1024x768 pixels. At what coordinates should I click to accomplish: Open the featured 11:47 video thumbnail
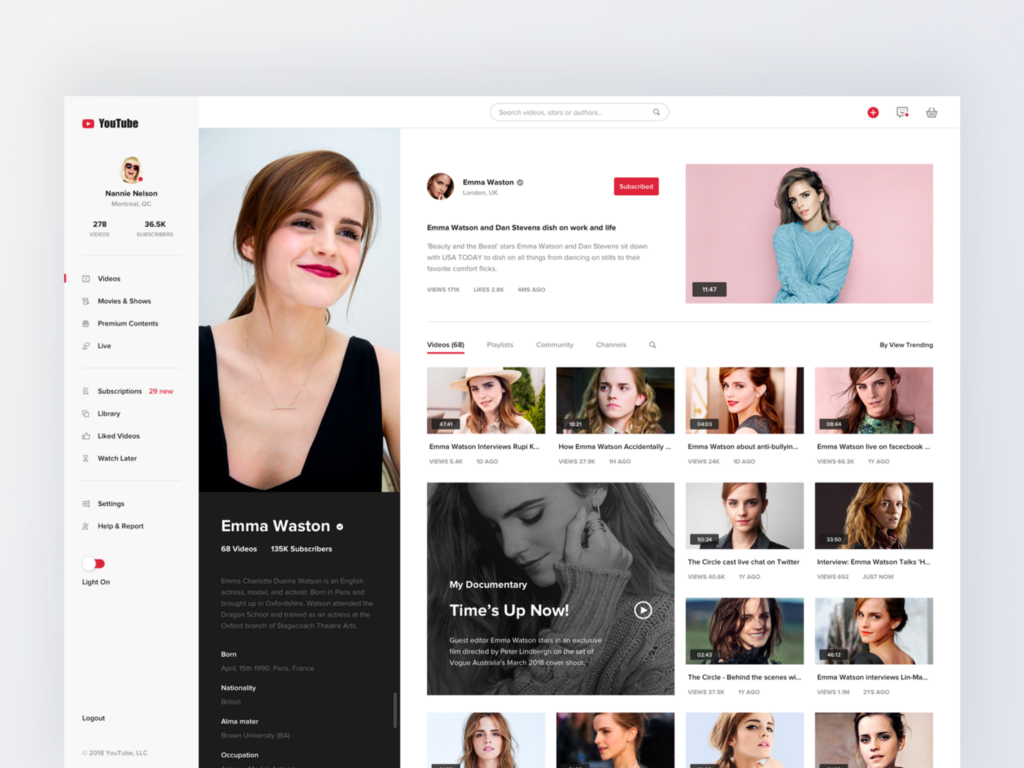click(x=809, y=233)
